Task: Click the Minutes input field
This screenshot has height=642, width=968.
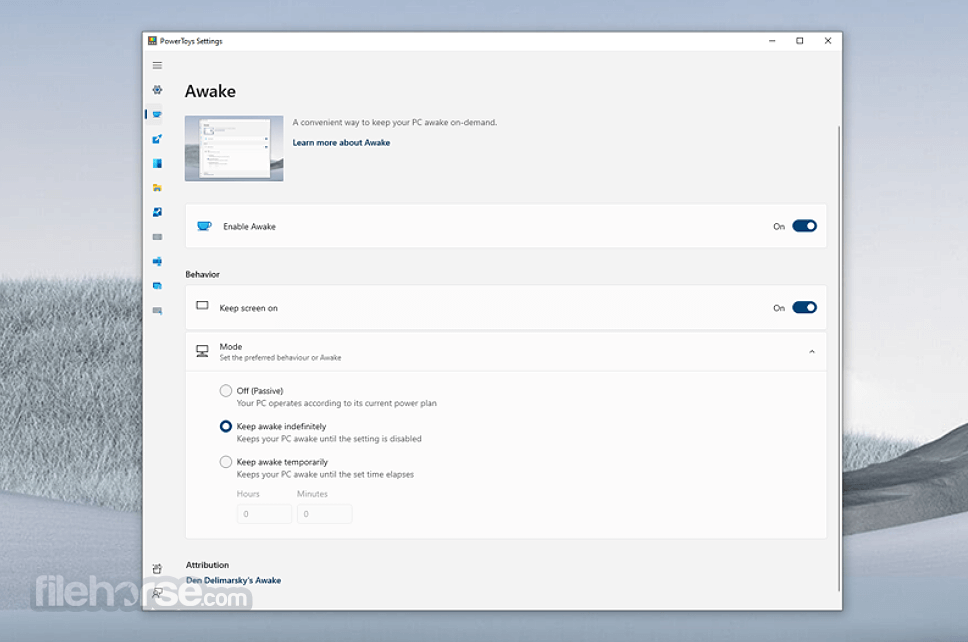Action: tap(325, 514)
